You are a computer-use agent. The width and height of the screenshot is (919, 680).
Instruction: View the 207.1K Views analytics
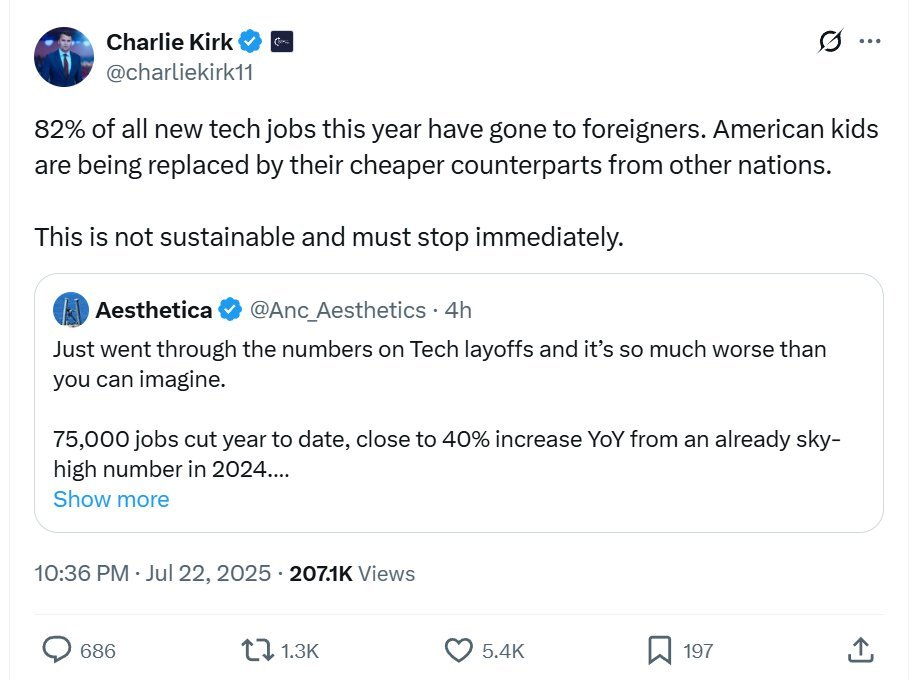tap(352, 573)
